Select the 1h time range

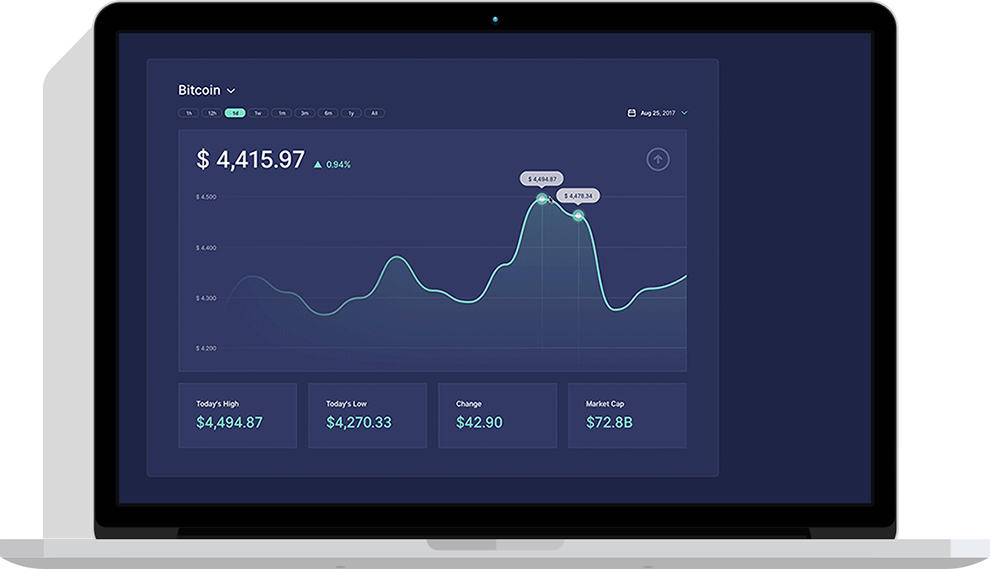click(188, 113)
